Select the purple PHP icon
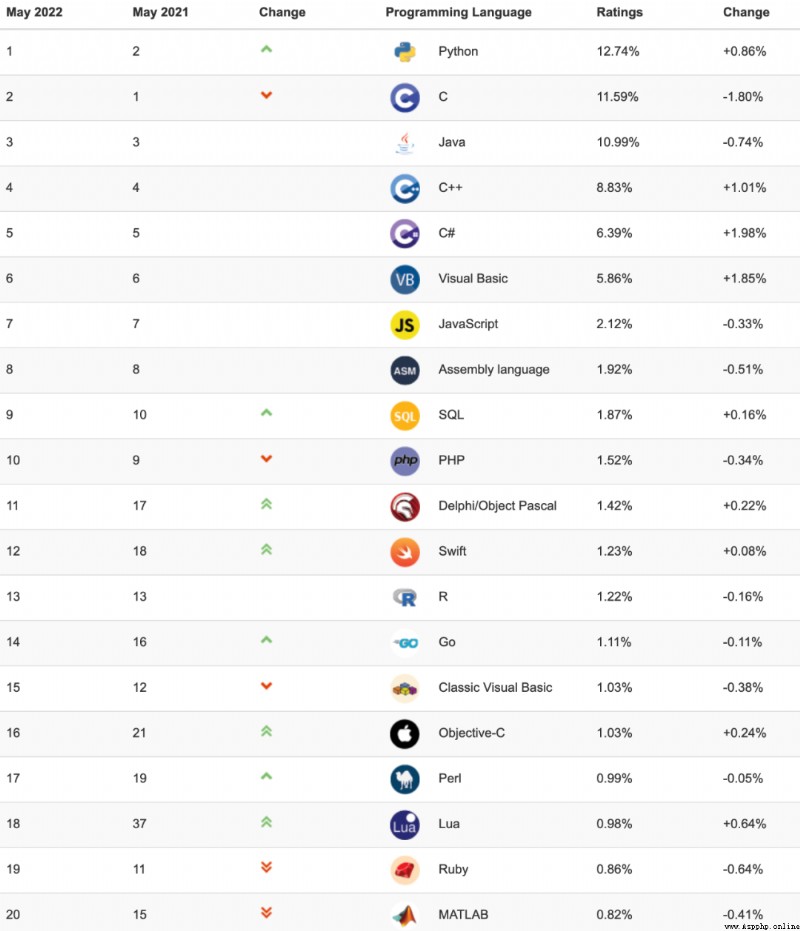 pyautogui.click(x=405, y=461)
